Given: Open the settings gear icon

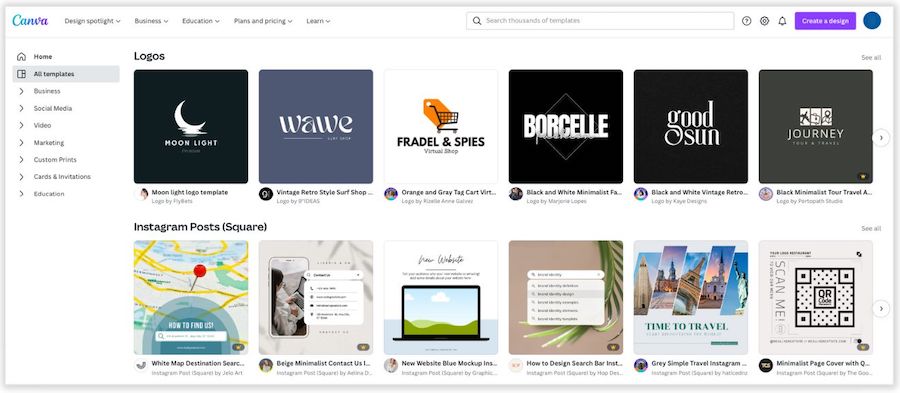Looking at the screenshot, I should (x=764, y=21).
